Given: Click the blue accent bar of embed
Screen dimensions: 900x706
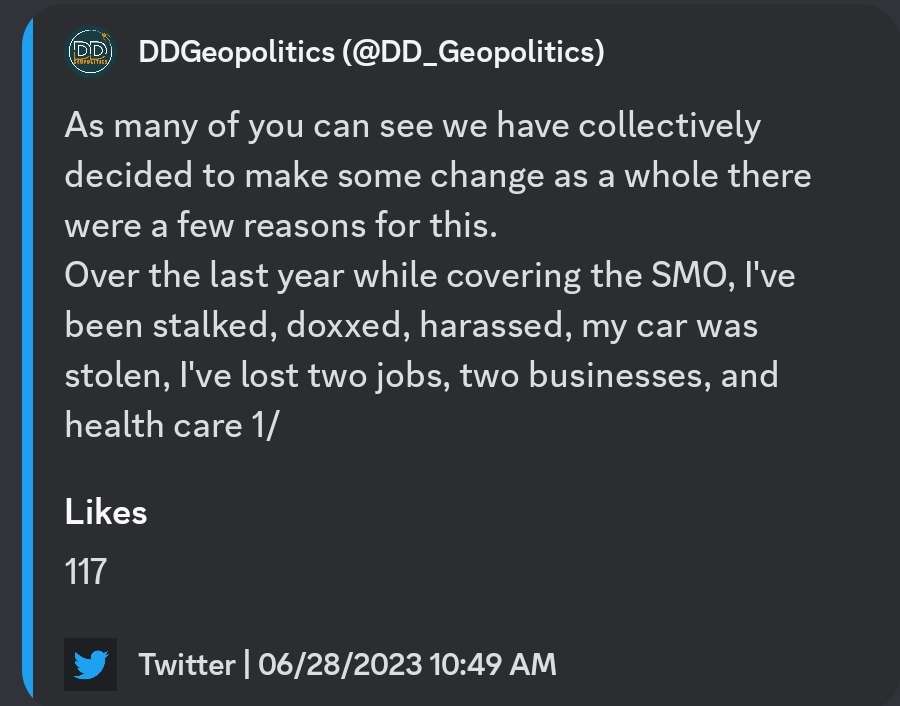Looking at the screenshot, I should click(x=28, y=353).
